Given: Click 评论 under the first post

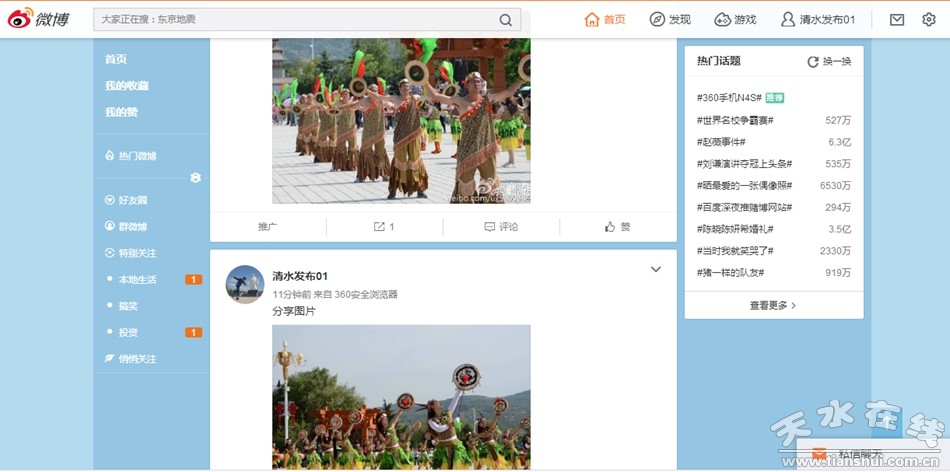Looking at the screenshot, I should click(x=502, y=227).
